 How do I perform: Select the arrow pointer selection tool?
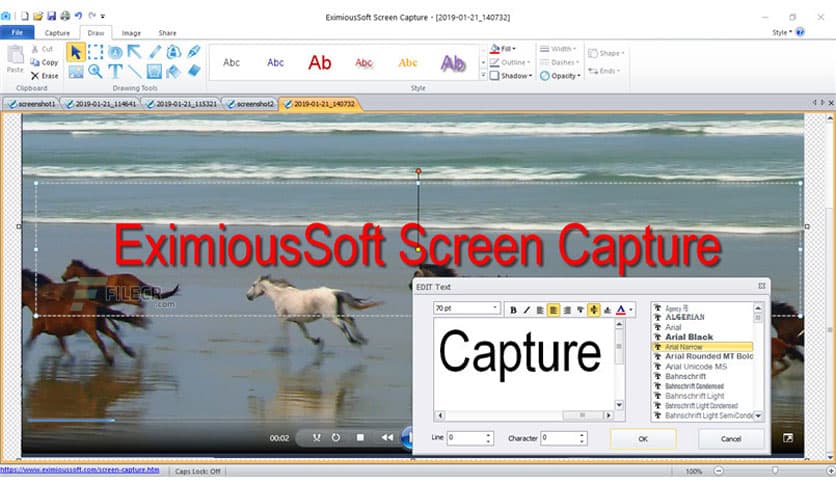coord(76,52)
